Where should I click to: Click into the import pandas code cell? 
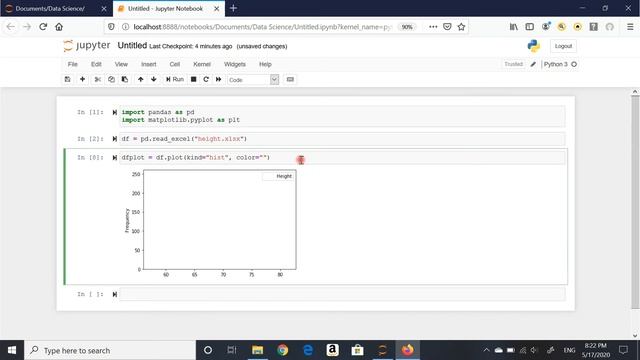click(x=342, y=116)
